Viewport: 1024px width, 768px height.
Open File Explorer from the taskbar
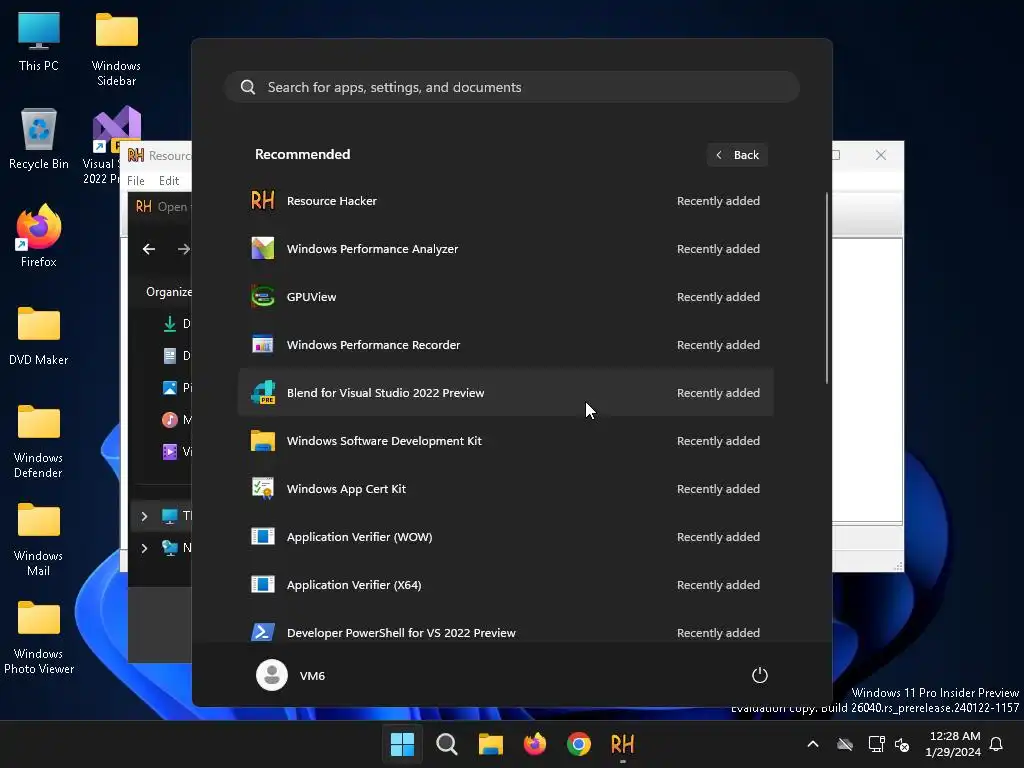[x=490, y=744]
